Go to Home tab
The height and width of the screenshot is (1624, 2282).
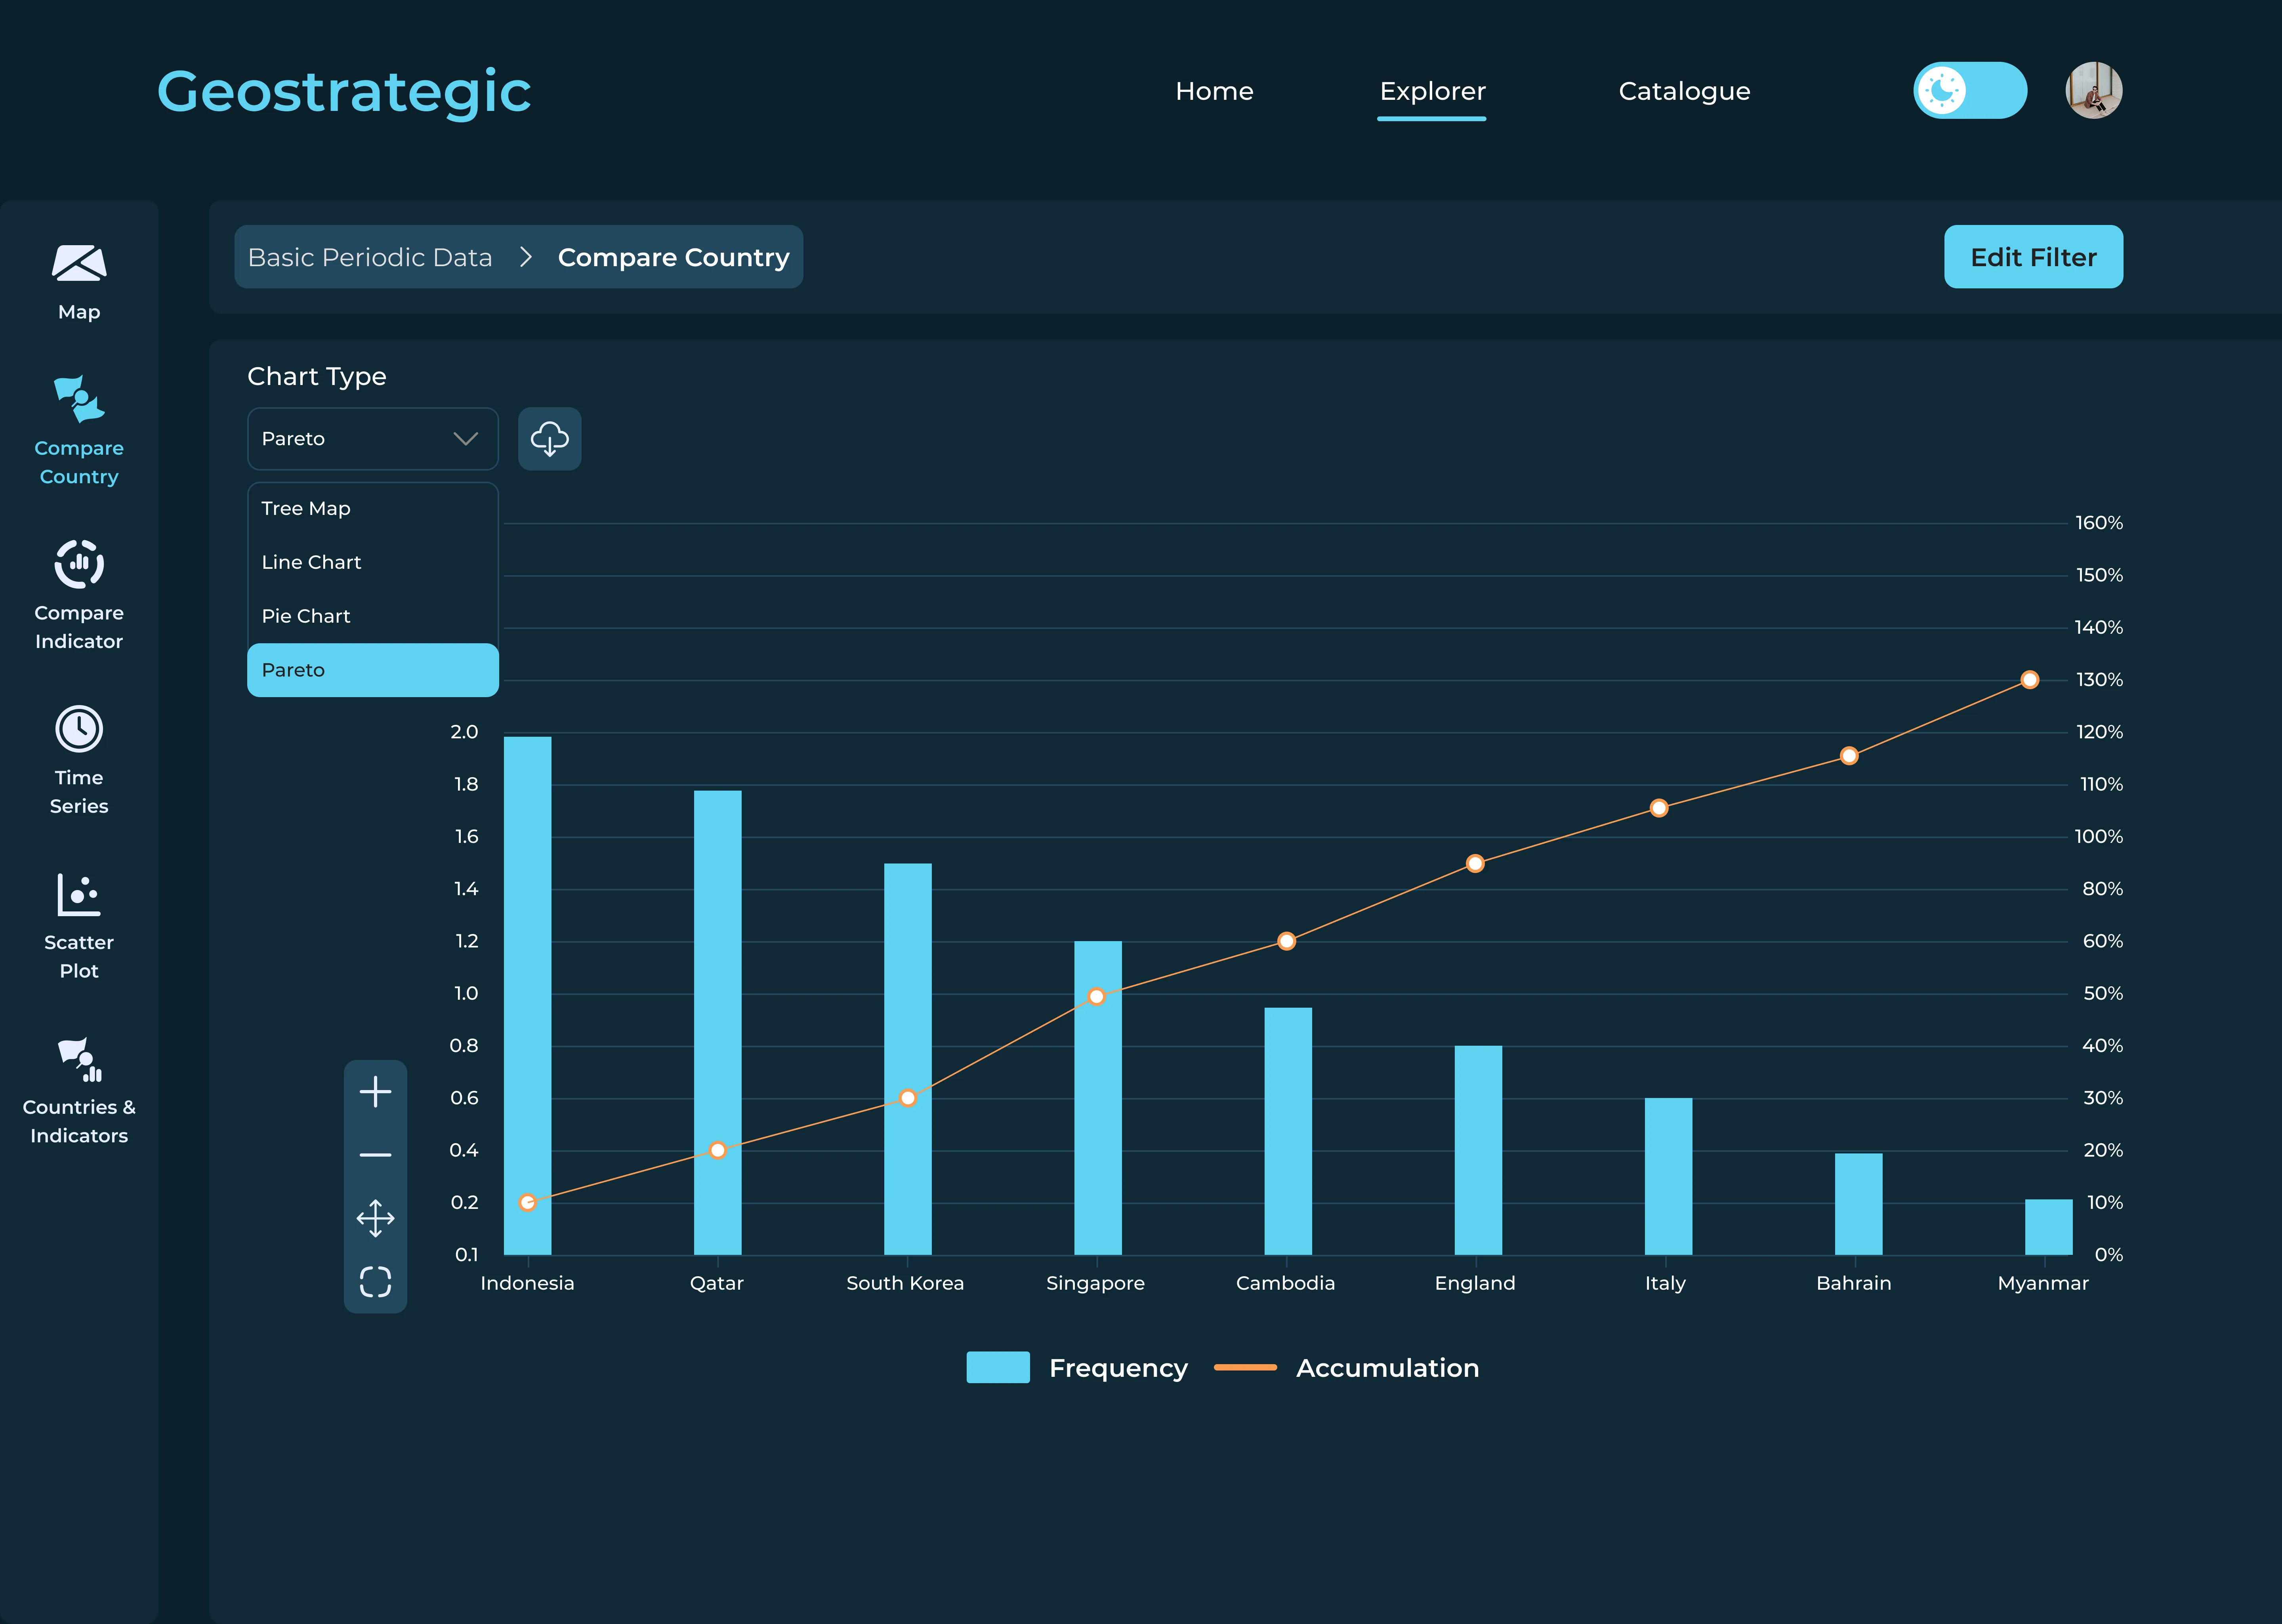click(1214, 91)
